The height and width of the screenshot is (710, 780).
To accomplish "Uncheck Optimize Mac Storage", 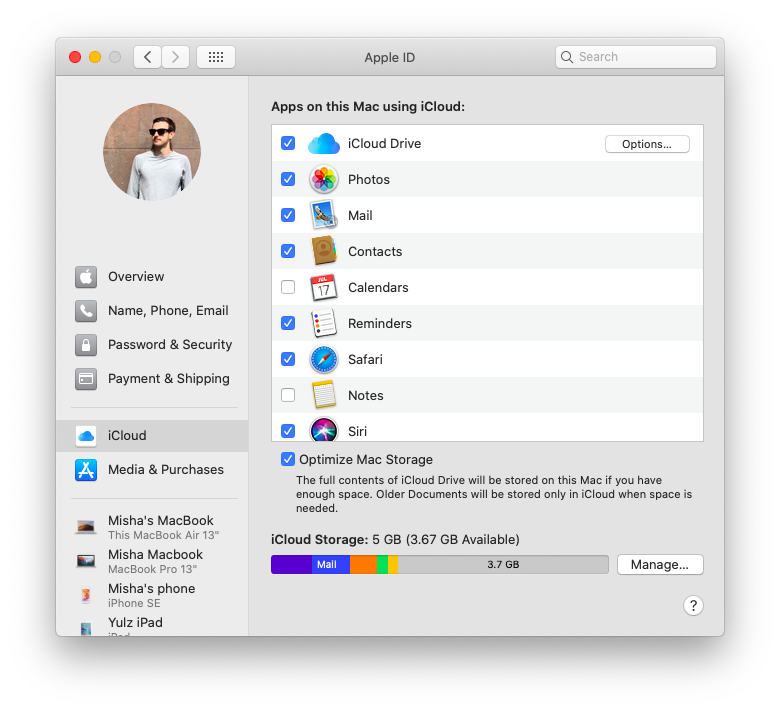I will [x=288, y=460].
